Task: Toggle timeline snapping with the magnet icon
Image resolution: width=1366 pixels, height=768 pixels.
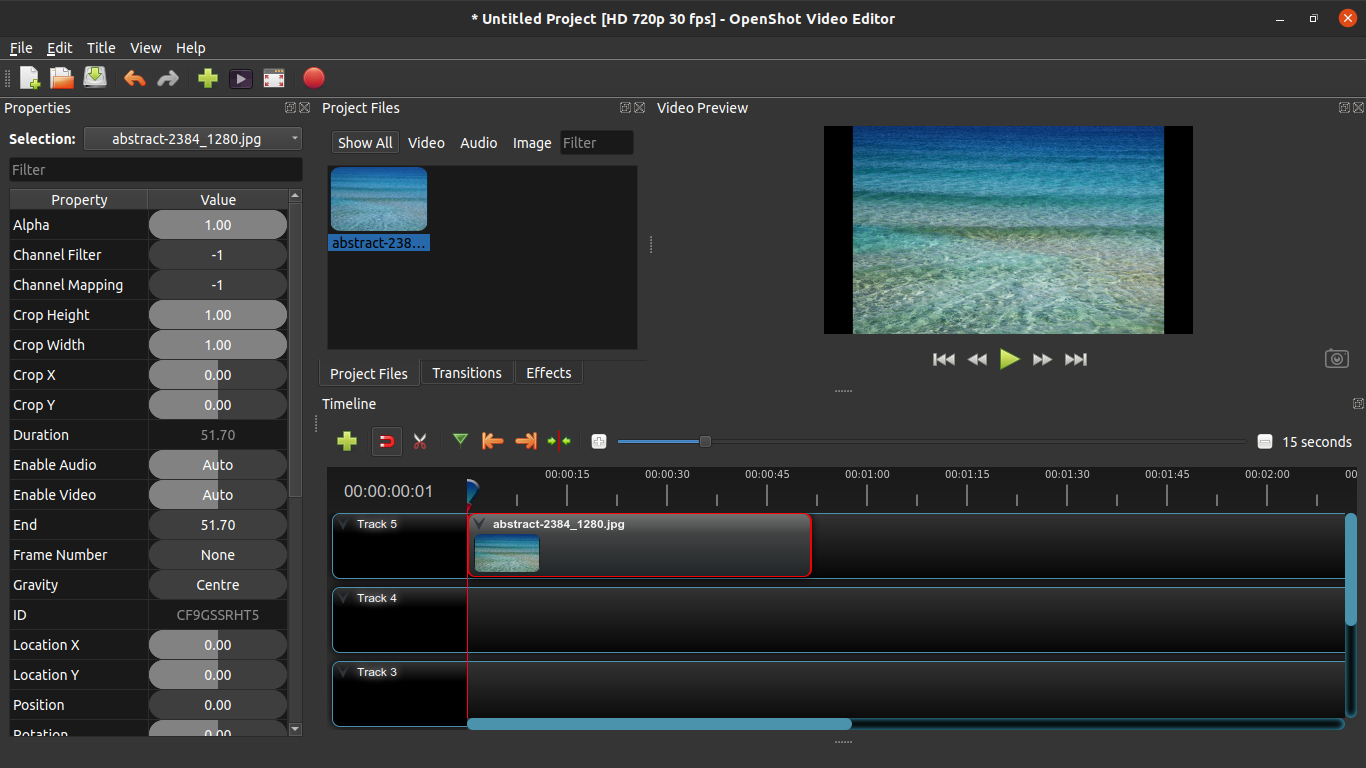Action: click(x=387, y=441)
